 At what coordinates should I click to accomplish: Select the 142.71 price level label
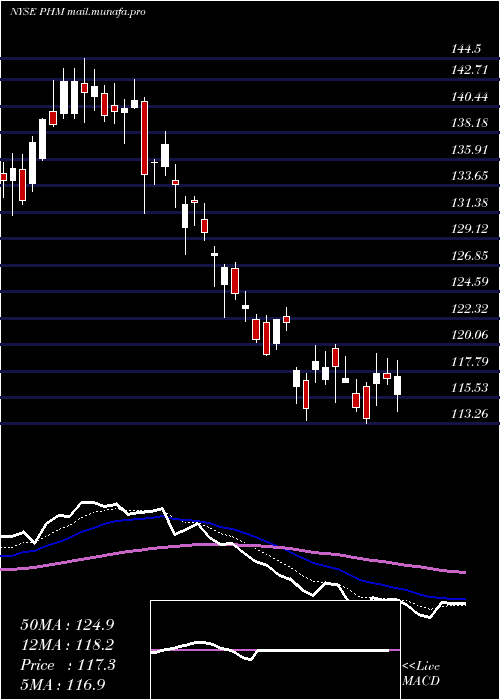click(x=470, y=70)
